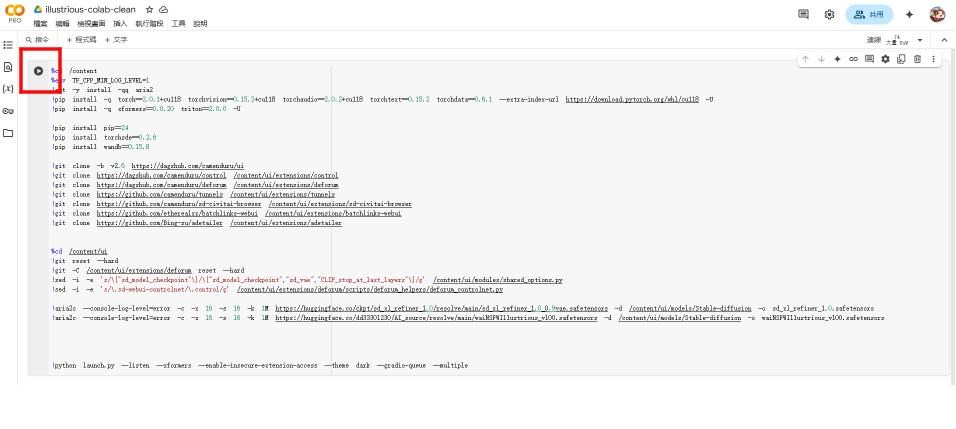
Task: Open the 檔案 (File) menu
Action: (40, 23)
